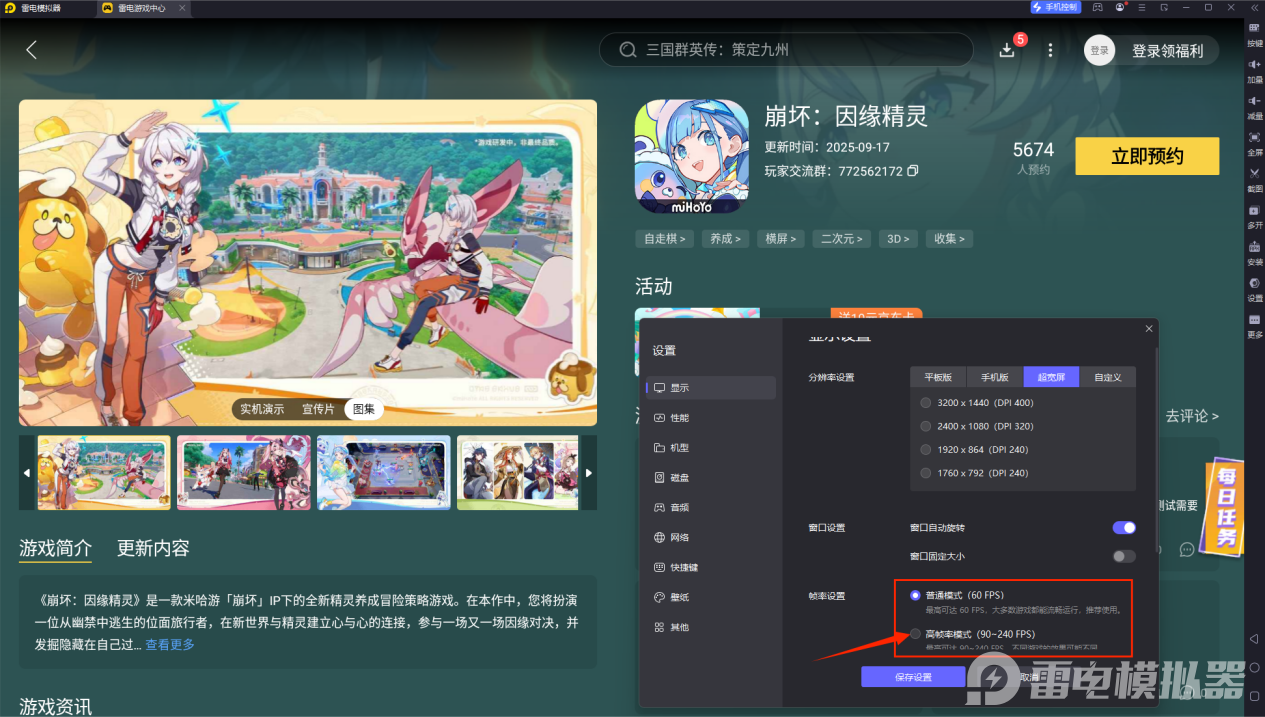Screen dimensions: 1265x717
Task: Toggle 窗口自动旋转 switch
Action: [x=1124, y=527]
